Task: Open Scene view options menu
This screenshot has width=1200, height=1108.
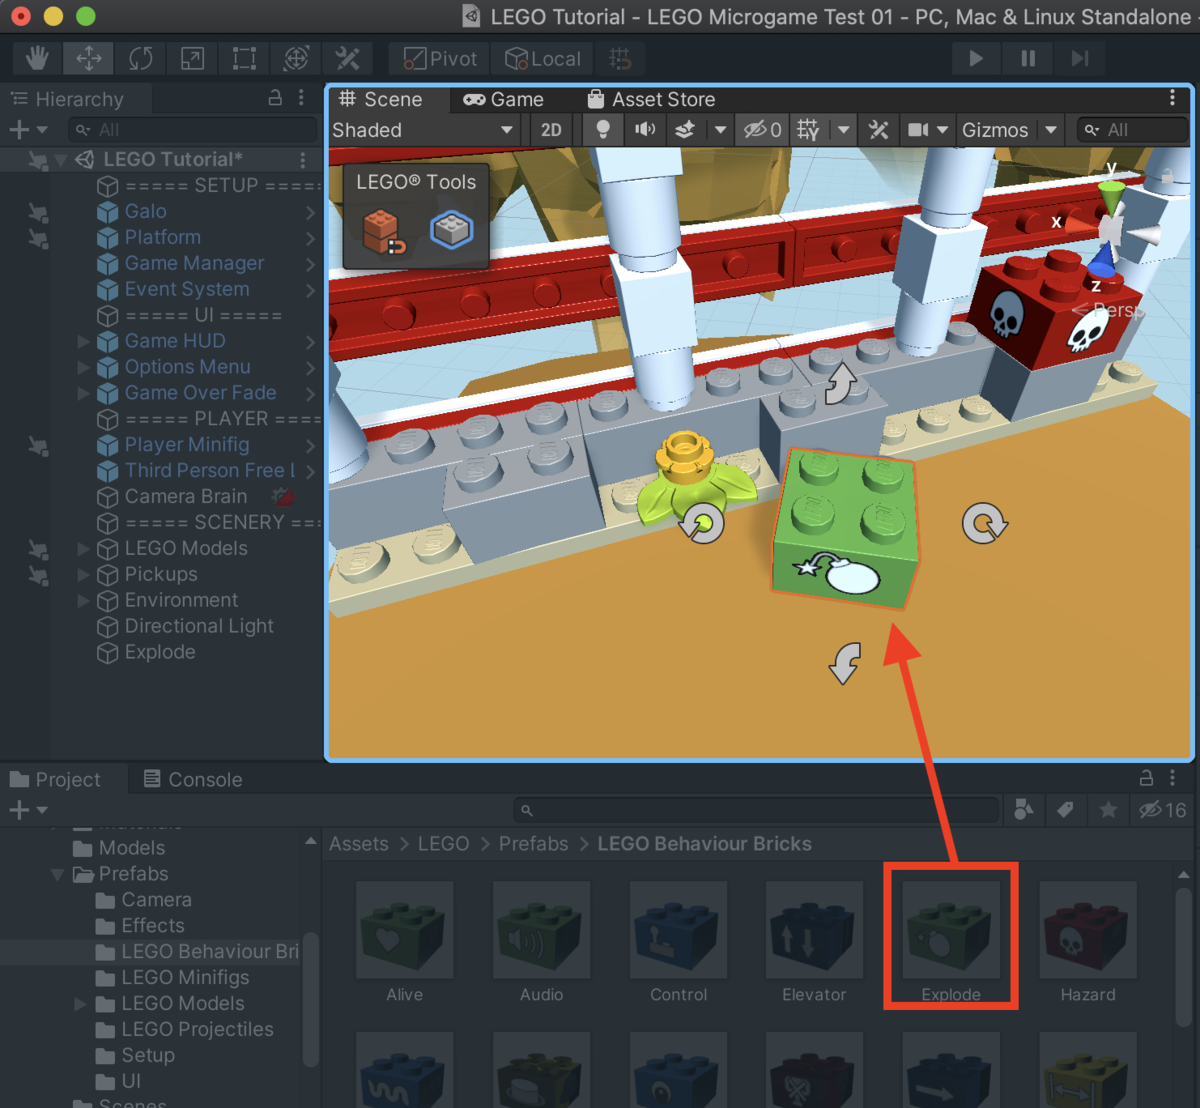Action: [1173, 98]
